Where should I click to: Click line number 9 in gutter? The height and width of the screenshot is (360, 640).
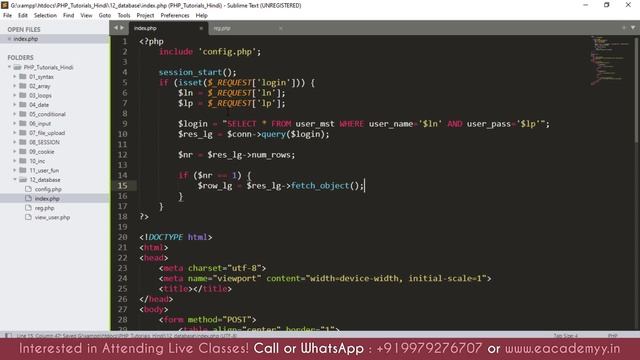point(124,124)
